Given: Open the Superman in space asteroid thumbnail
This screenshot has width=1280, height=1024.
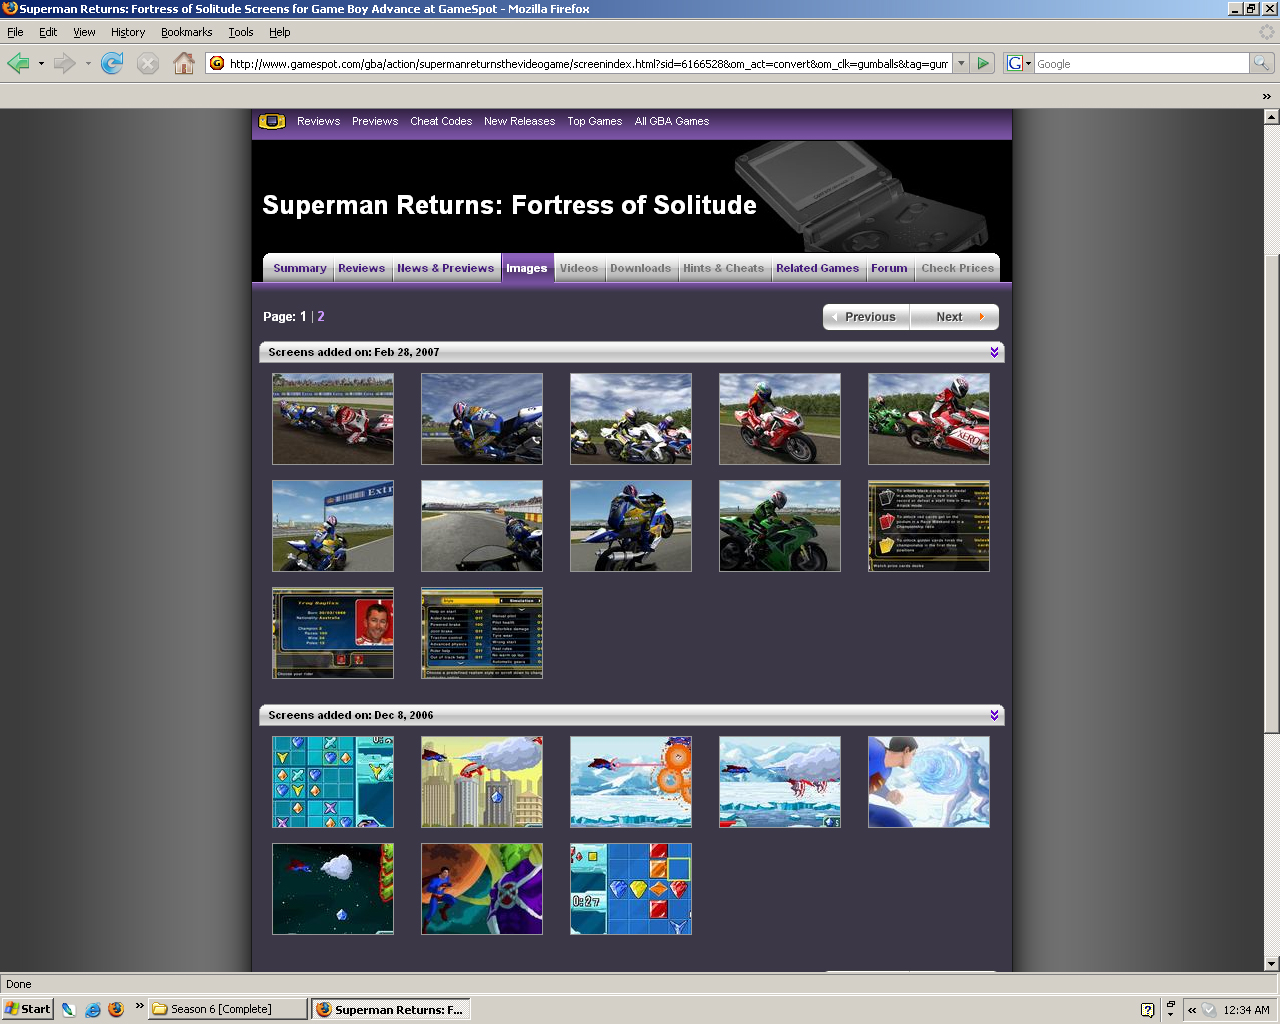Looking at the screenshot, I should [333, 889].
